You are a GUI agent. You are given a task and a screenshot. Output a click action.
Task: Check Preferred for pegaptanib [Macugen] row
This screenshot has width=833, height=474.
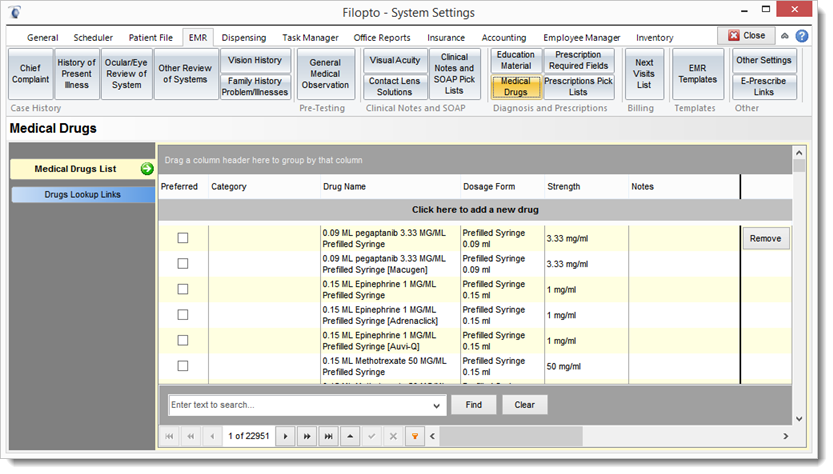coord(183,264)
